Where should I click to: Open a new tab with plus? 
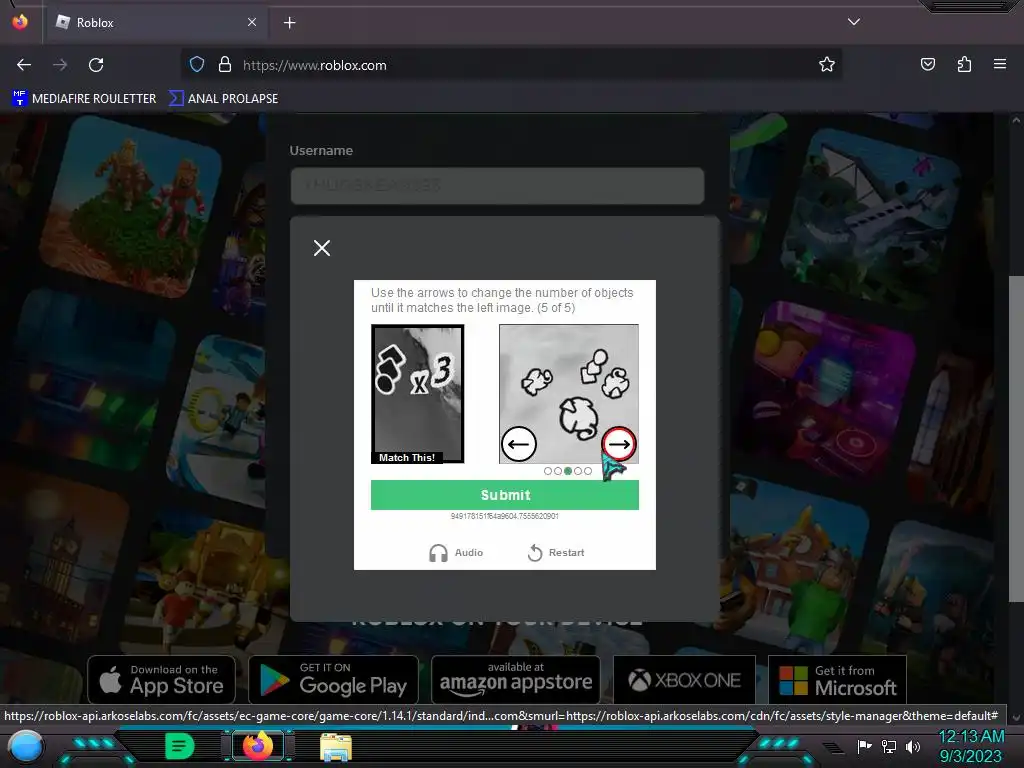289,23
